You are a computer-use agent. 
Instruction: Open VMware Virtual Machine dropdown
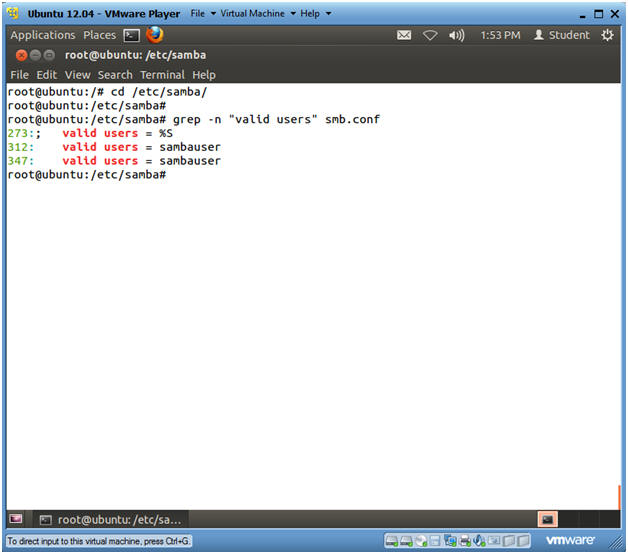(258, 14)
